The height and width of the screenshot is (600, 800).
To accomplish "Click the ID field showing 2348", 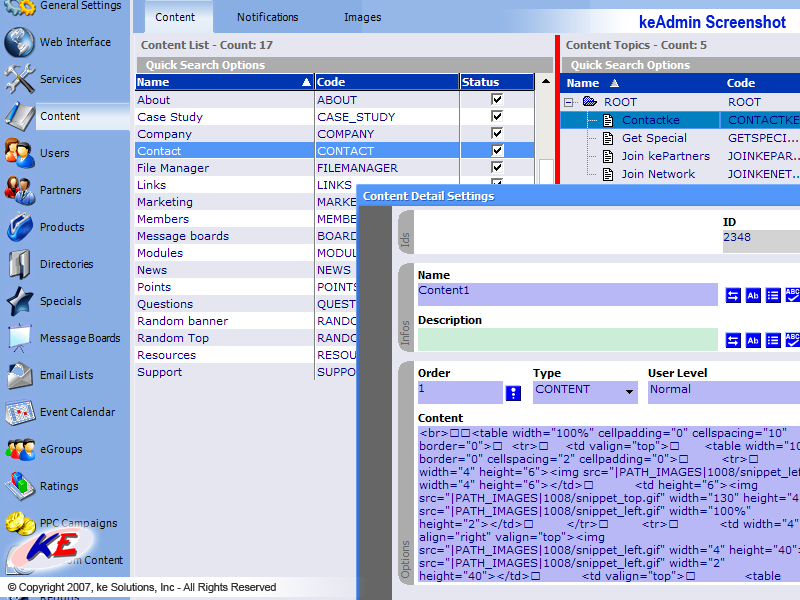I will tap(761, 241).
